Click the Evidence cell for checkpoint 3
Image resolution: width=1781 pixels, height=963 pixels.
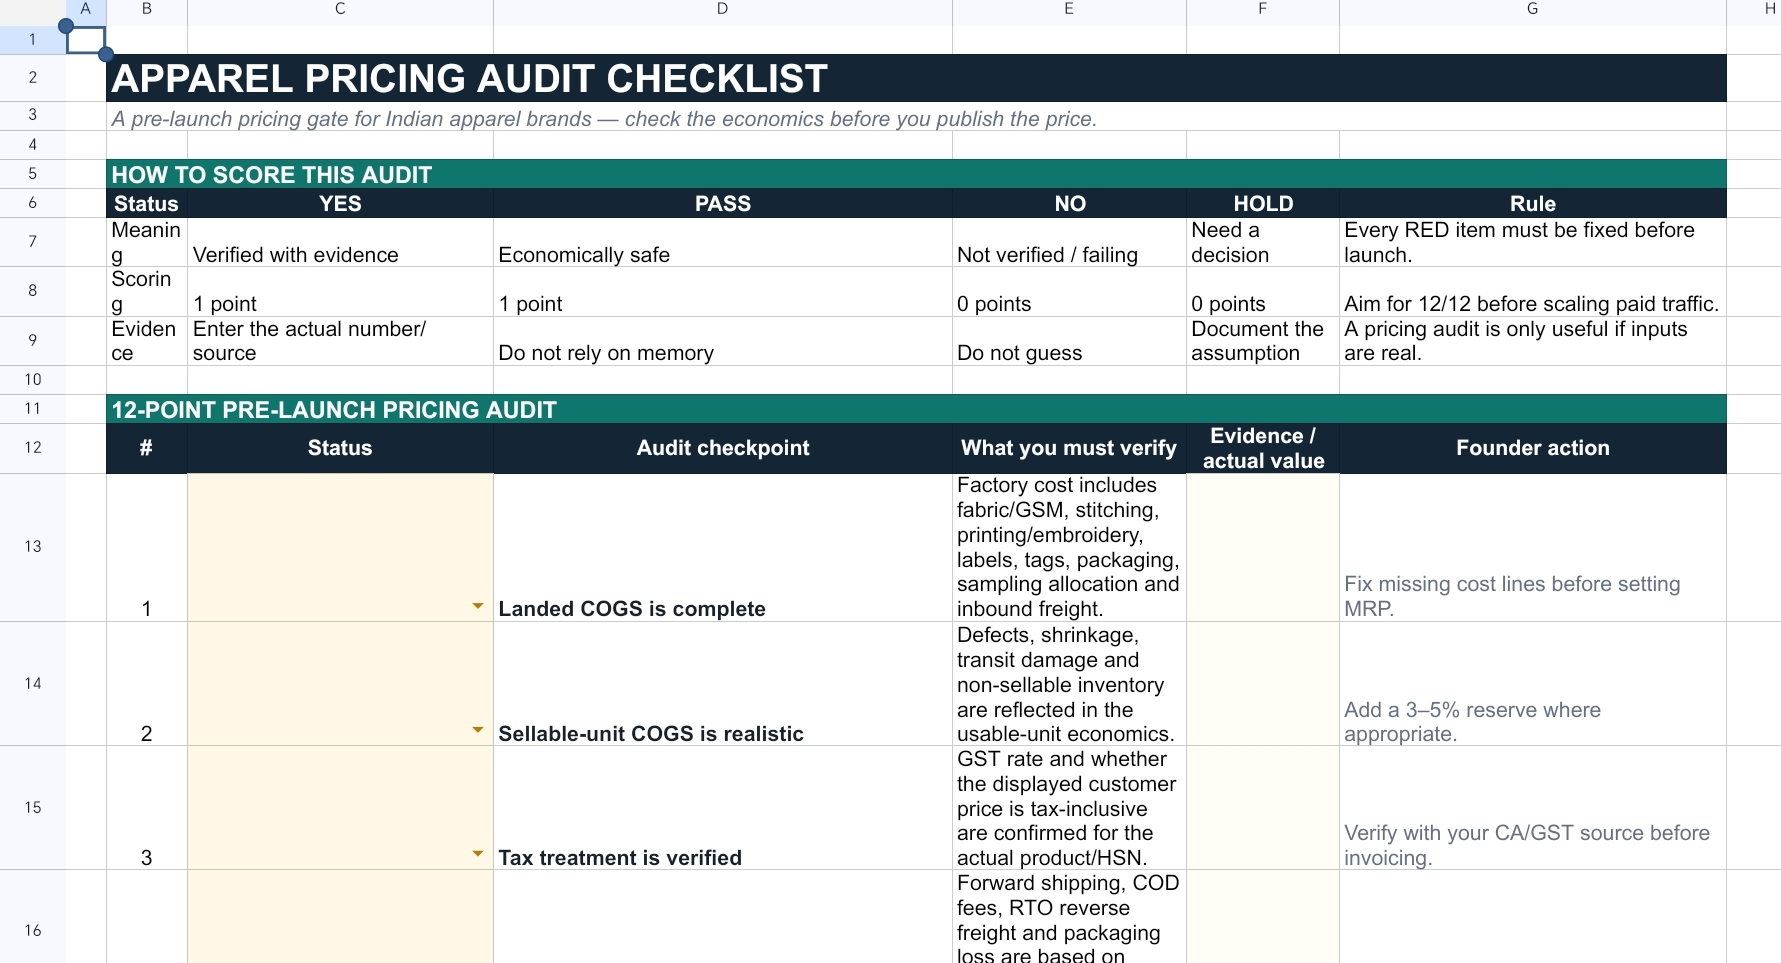pos(1263,808)
